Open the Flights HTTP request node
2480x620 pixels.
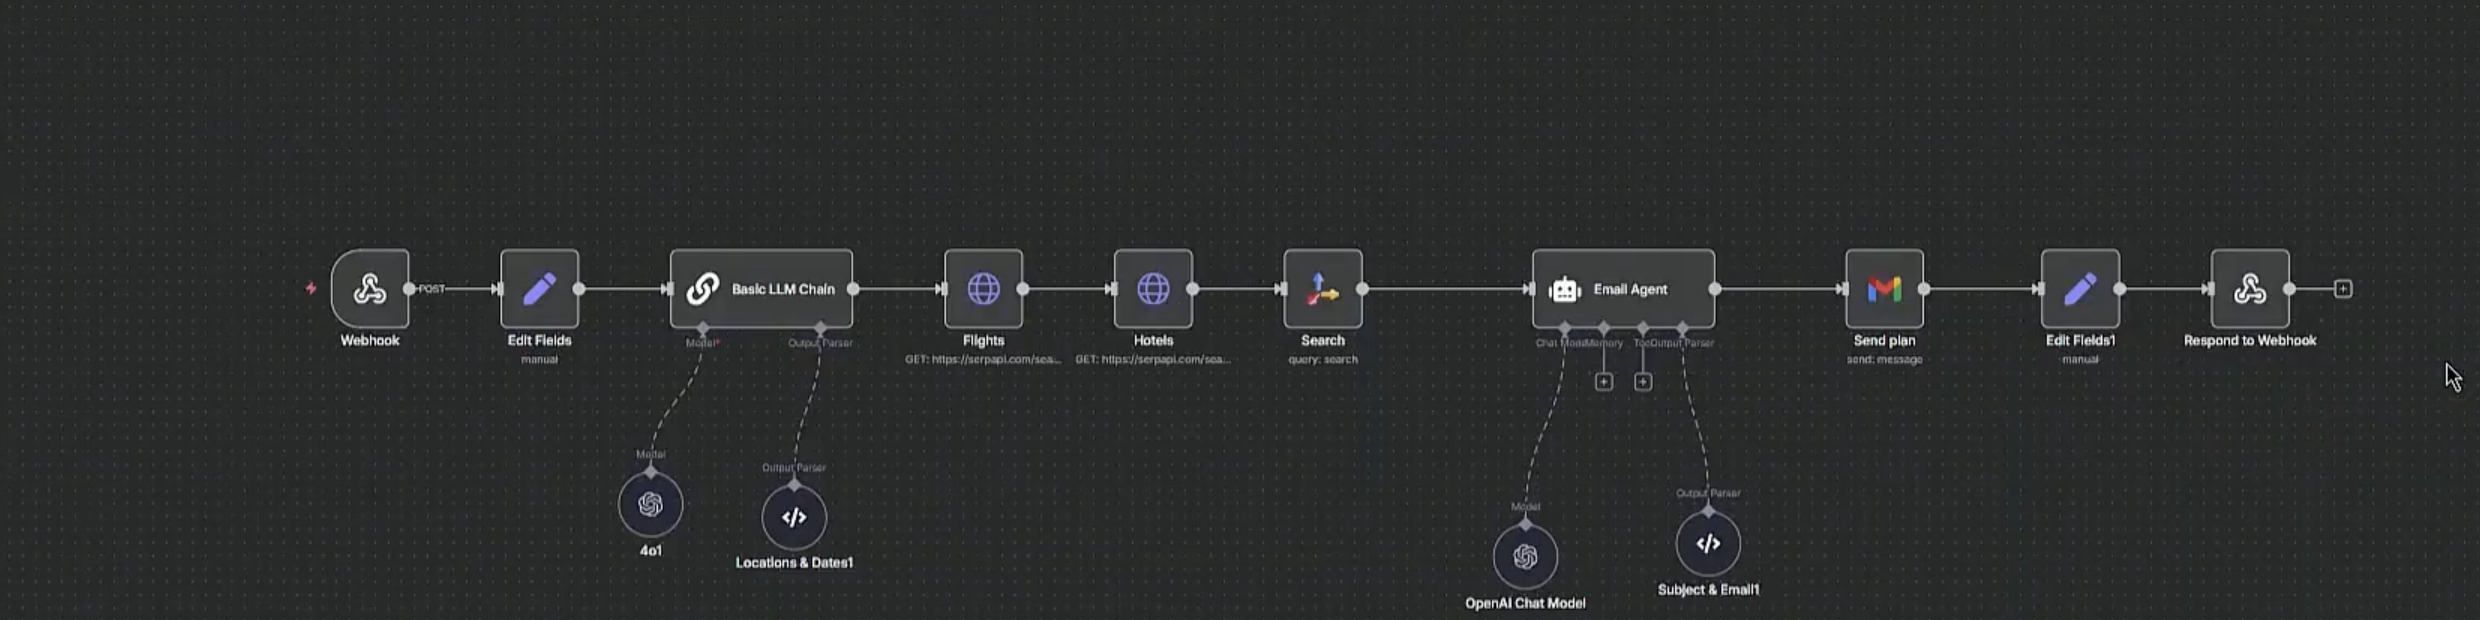(984, 289)
